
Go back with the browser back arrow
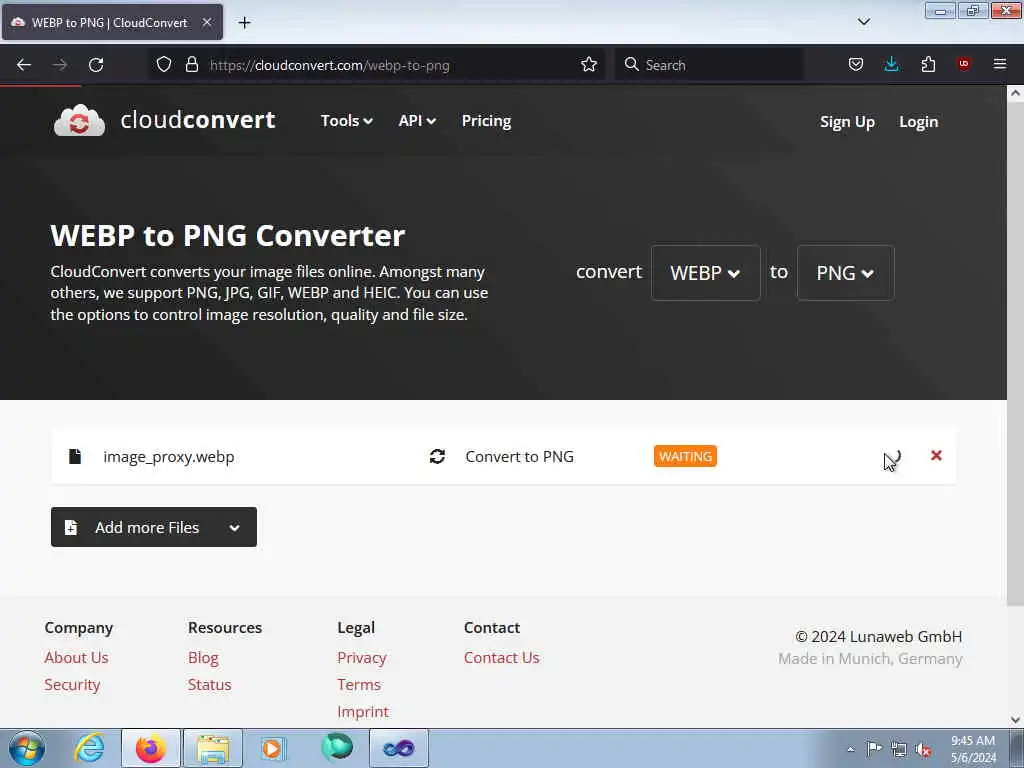pos(24,65)
